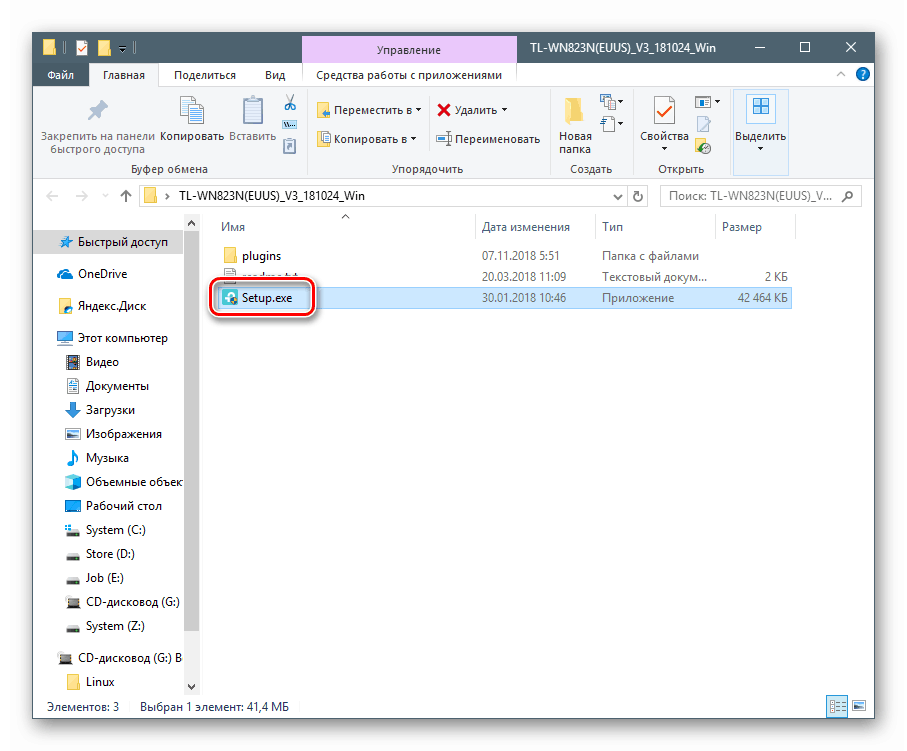Click the Properties icon in the quick access toolbar
Screen dimensions: 907x751
82,47
